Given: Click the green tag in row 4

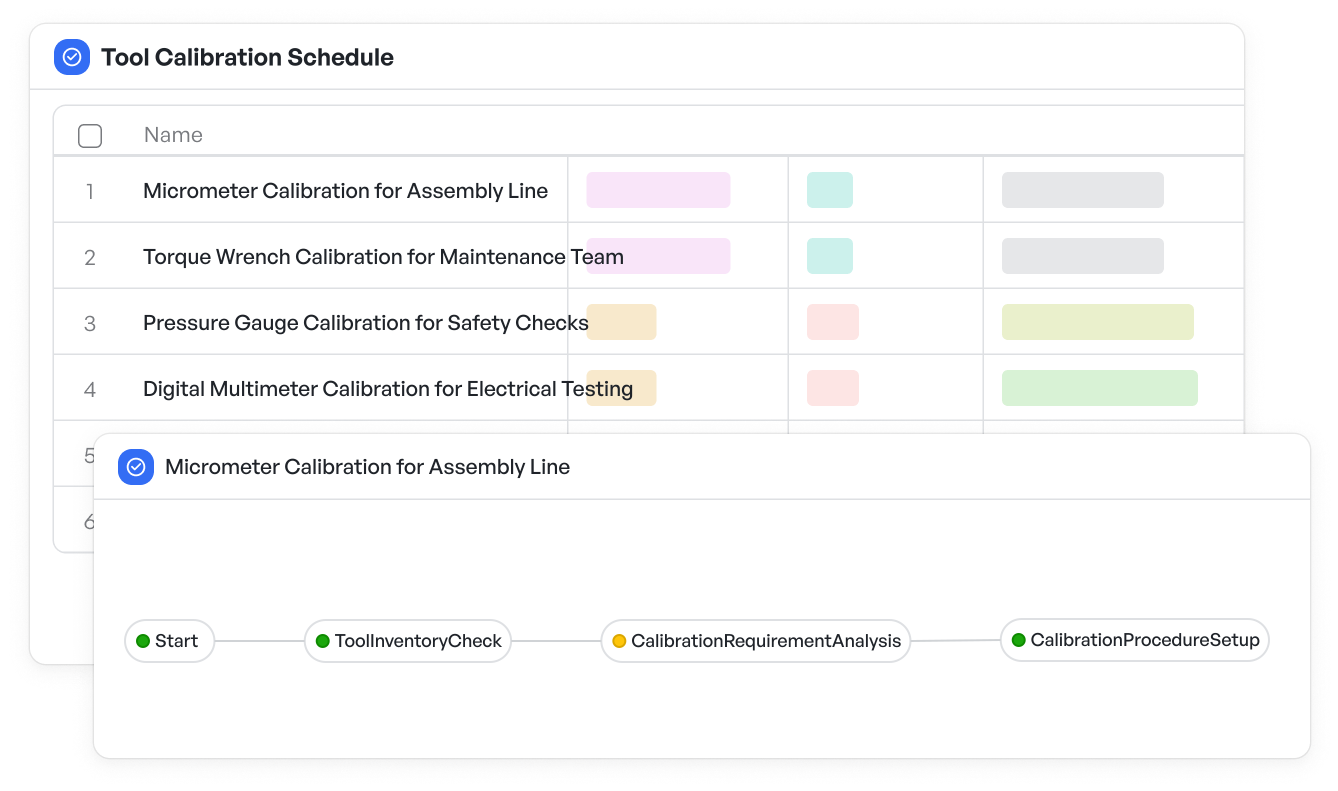Looking at the screenshot, I should [x=1100, y=388].
